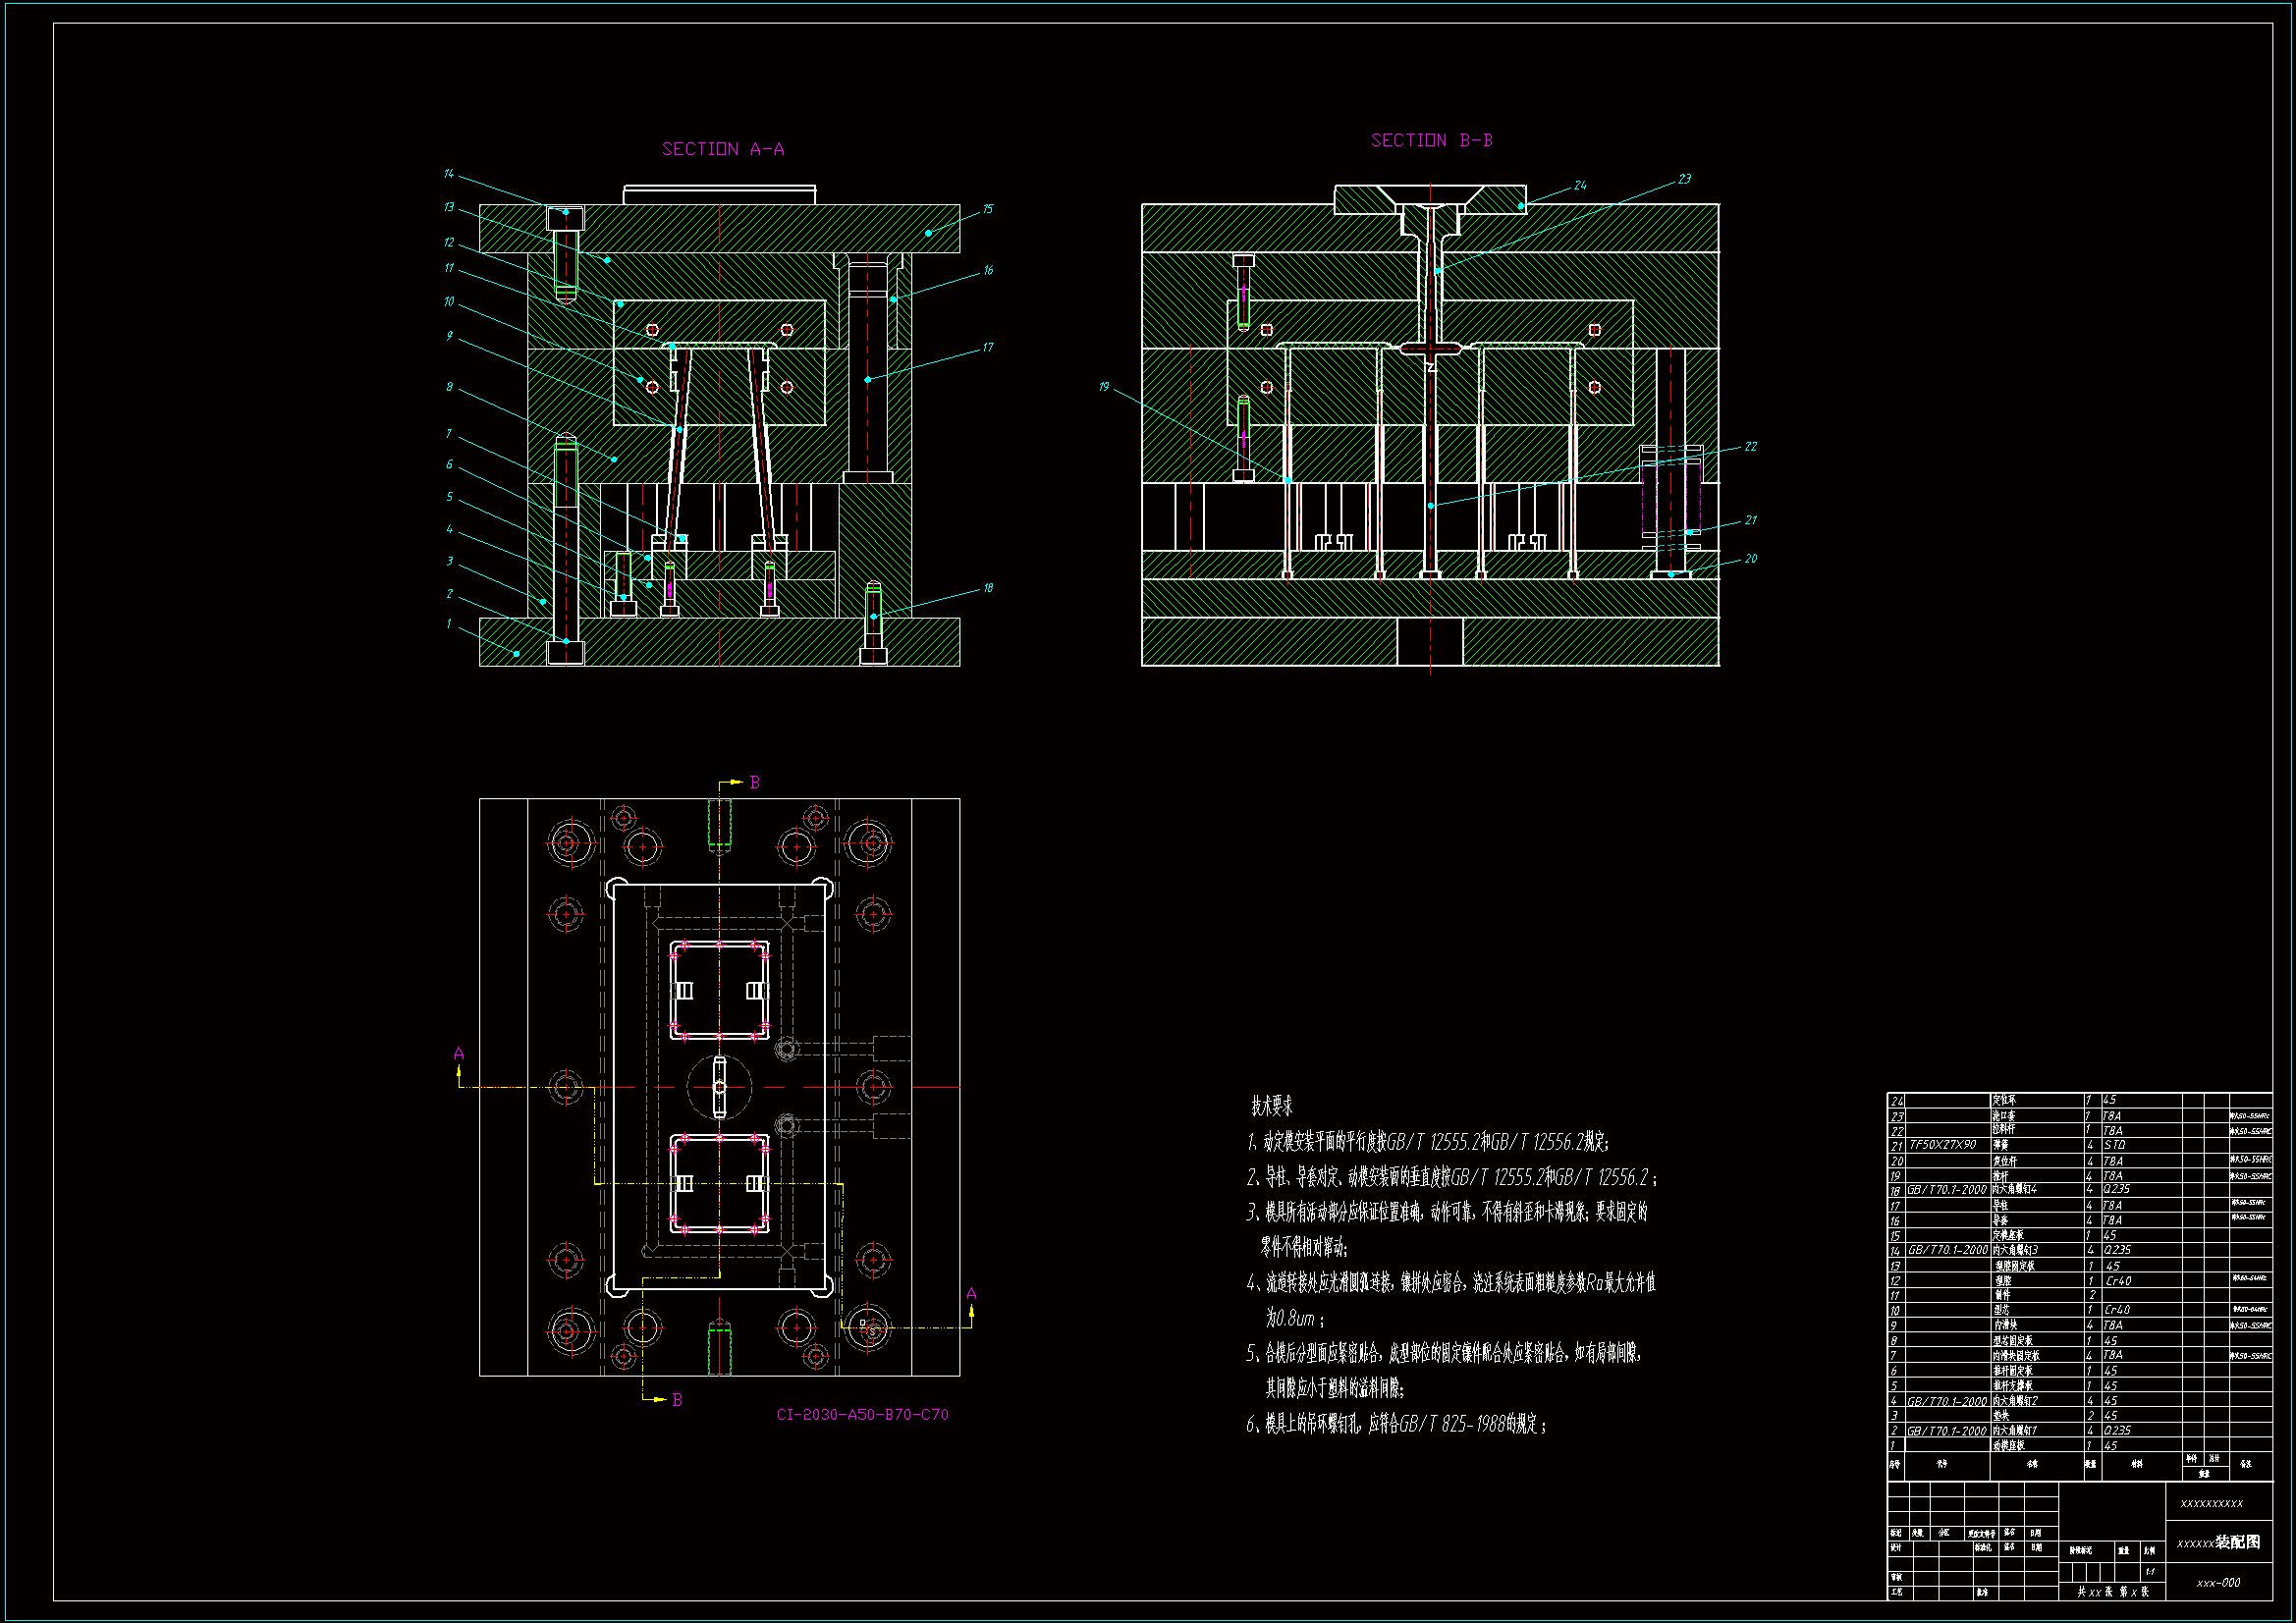
Task: Click the 装配图 drawing title in title block
Action: click(2237, 1542)
